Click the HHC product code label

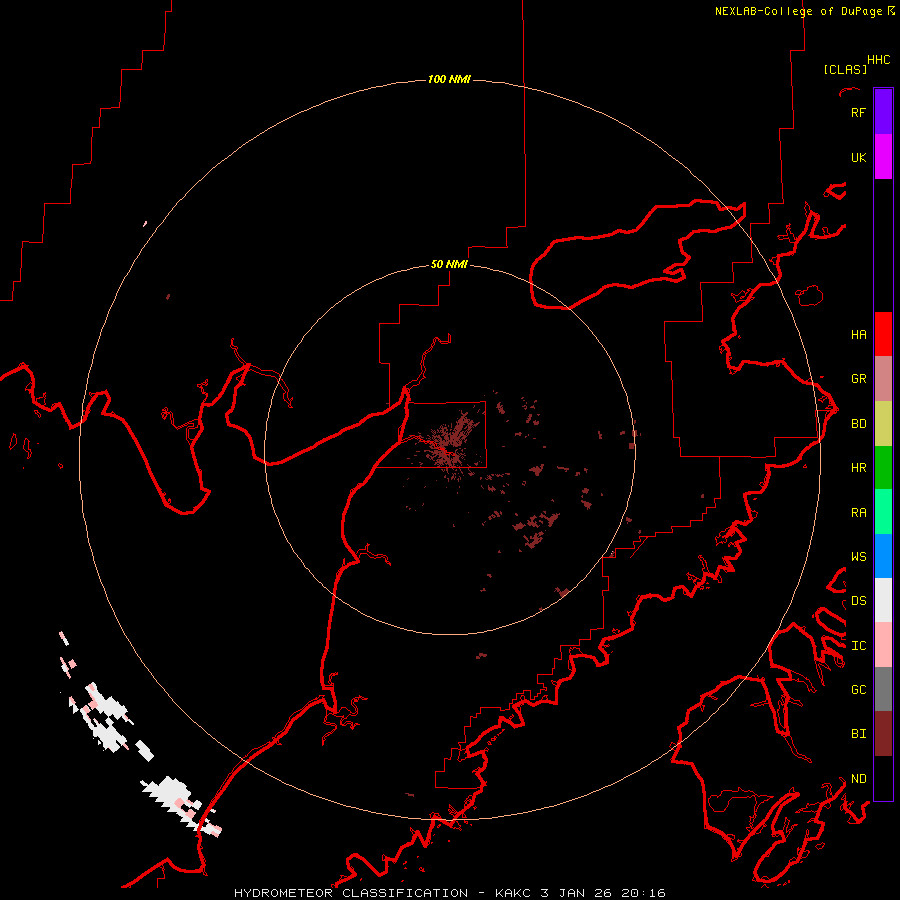click(x=879, y=60)
